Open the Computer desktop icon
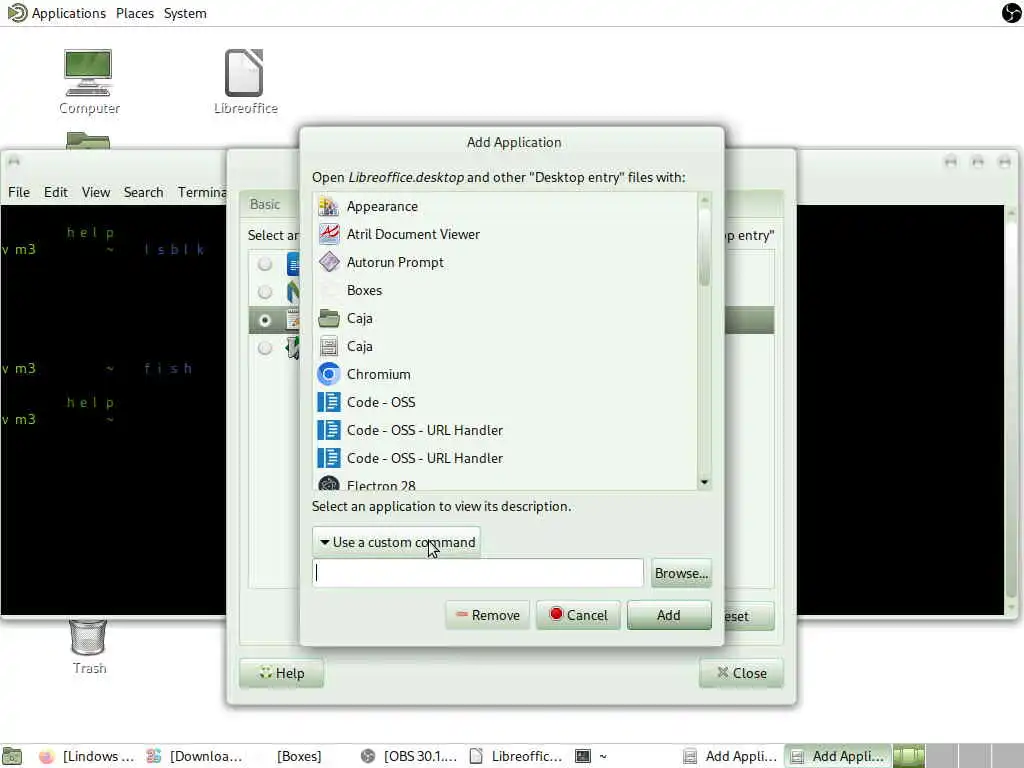The height and width of the screenshot is (768, 1024). (x=89, y=82)
